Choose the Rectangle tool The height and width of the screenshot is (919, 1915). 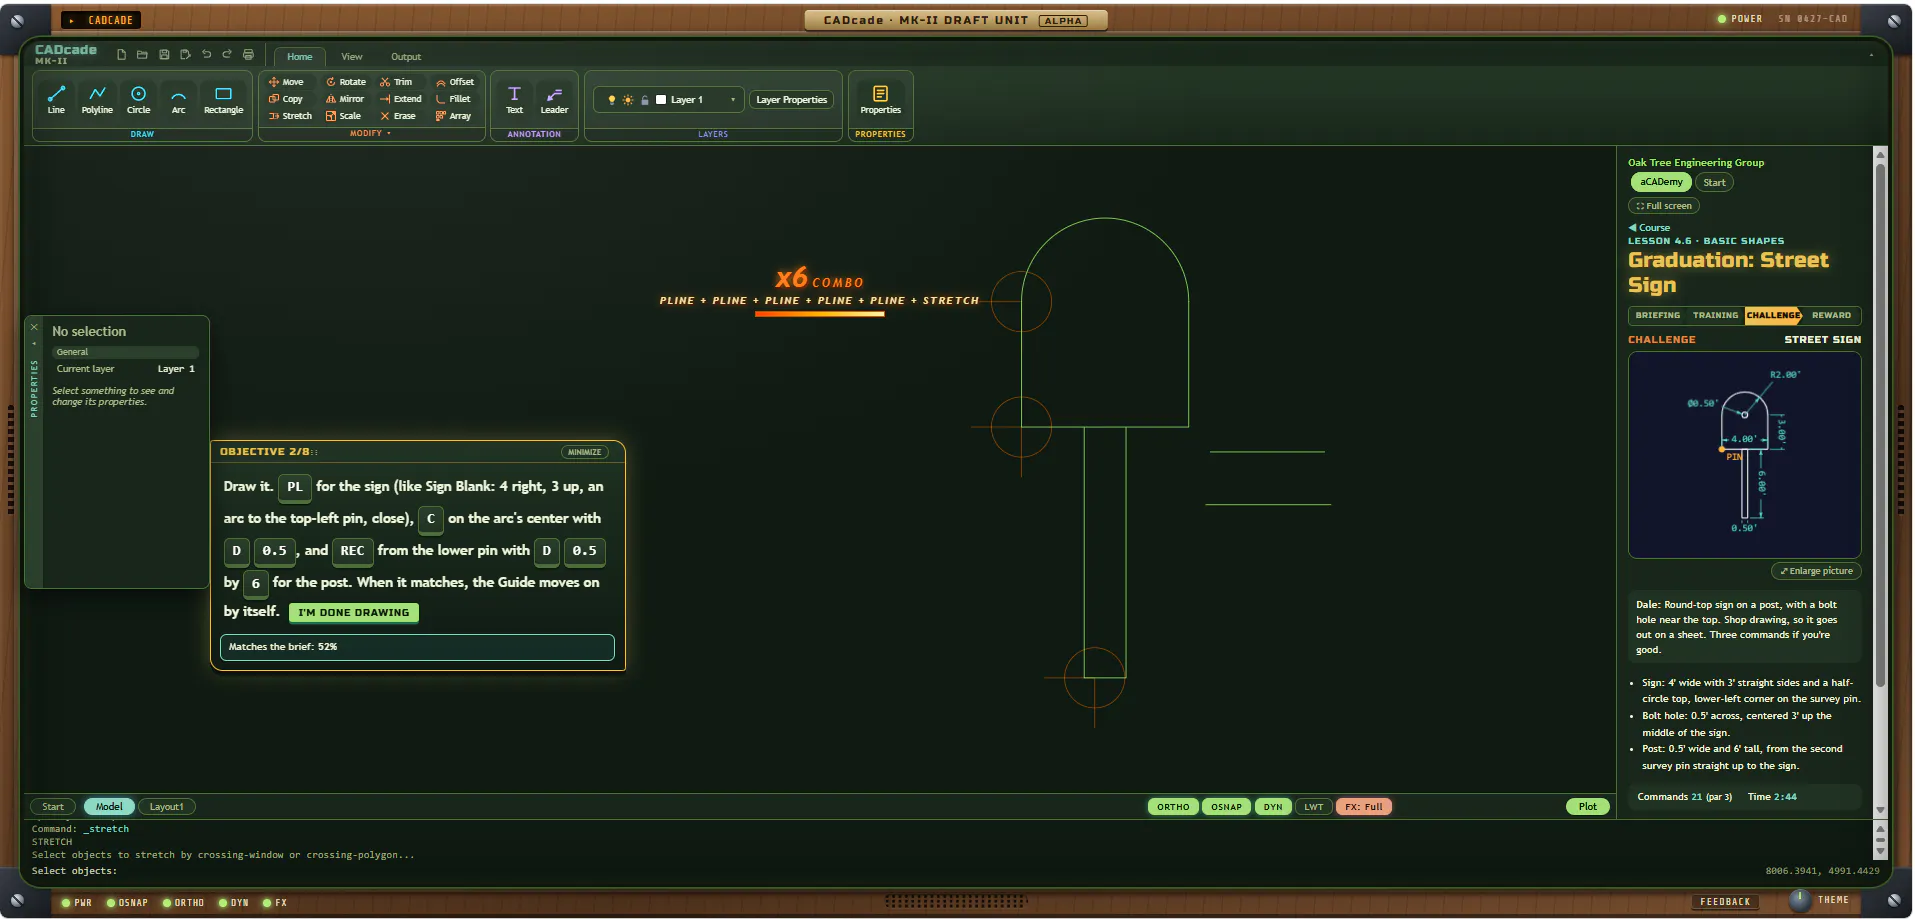[223, 99]
